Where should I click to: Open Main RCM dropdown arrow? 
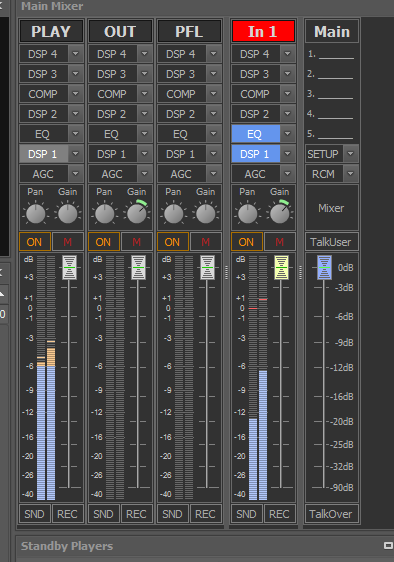pyautogui.click(x=351, y=174)
